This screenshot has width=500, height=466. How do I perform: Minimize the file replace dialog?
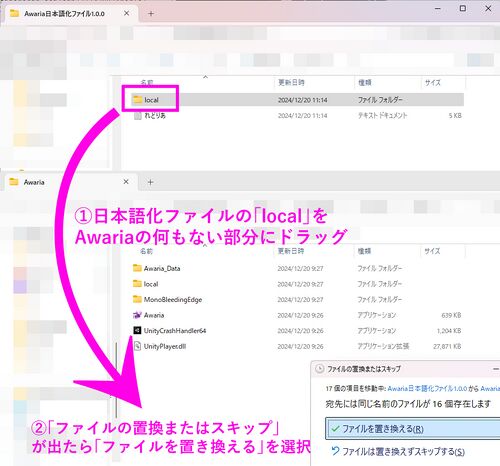click(x=496, y=369)
